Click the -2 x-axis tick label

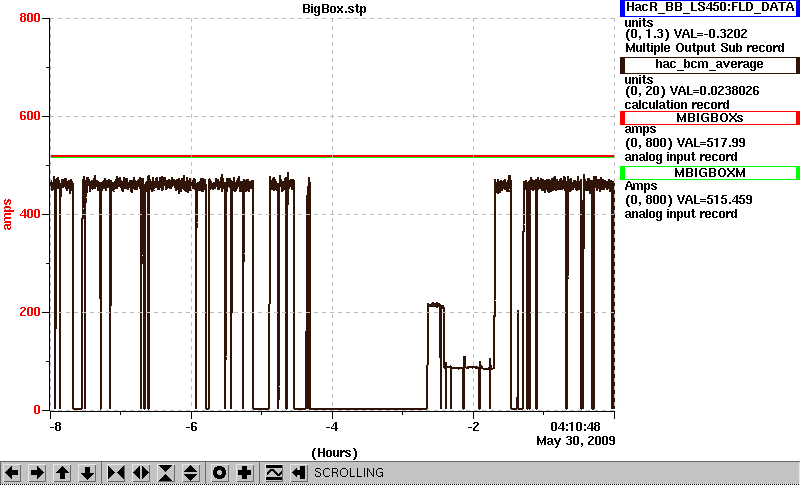[473, 426]
